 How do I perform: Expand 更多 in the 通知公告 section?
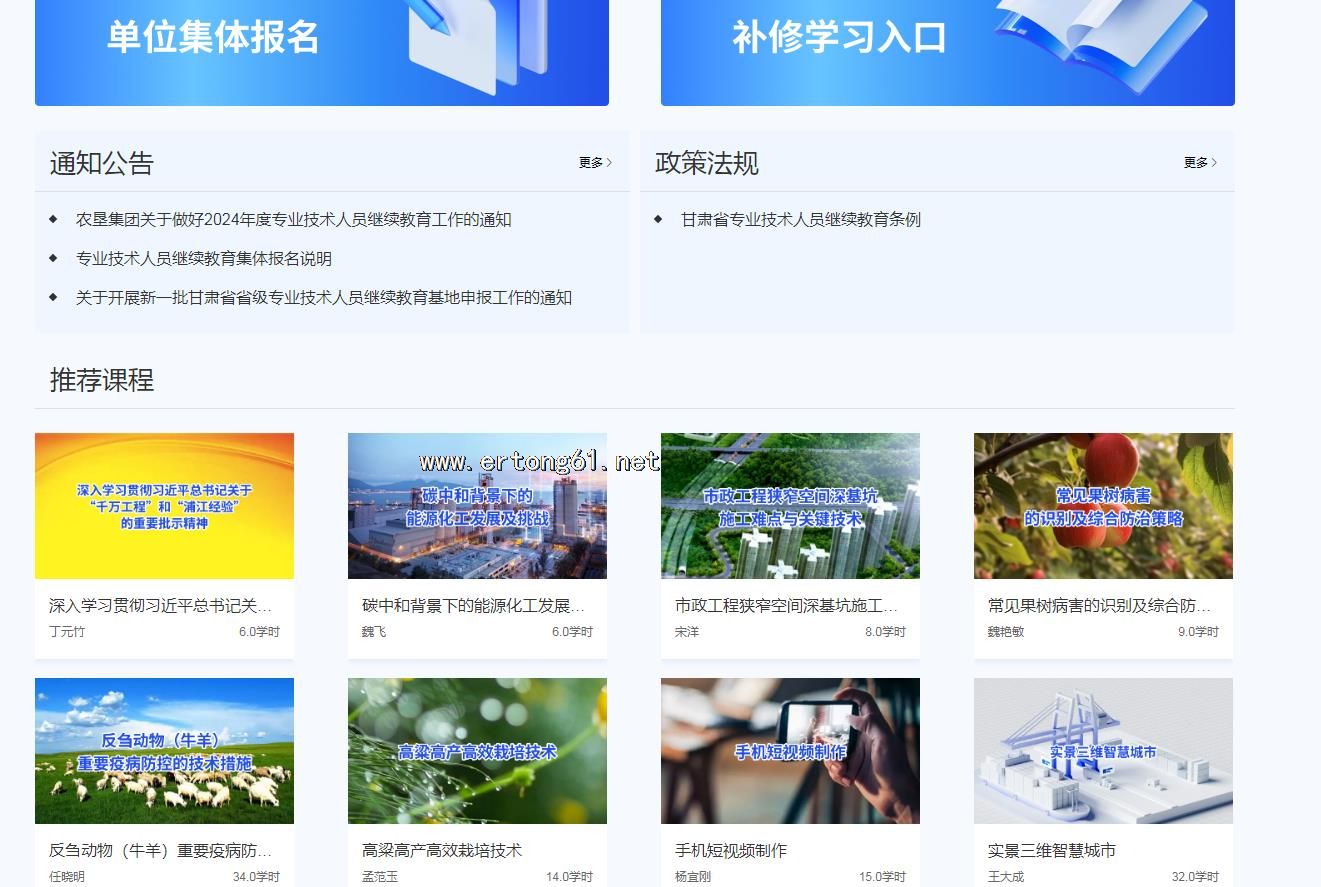coord(595,163)
